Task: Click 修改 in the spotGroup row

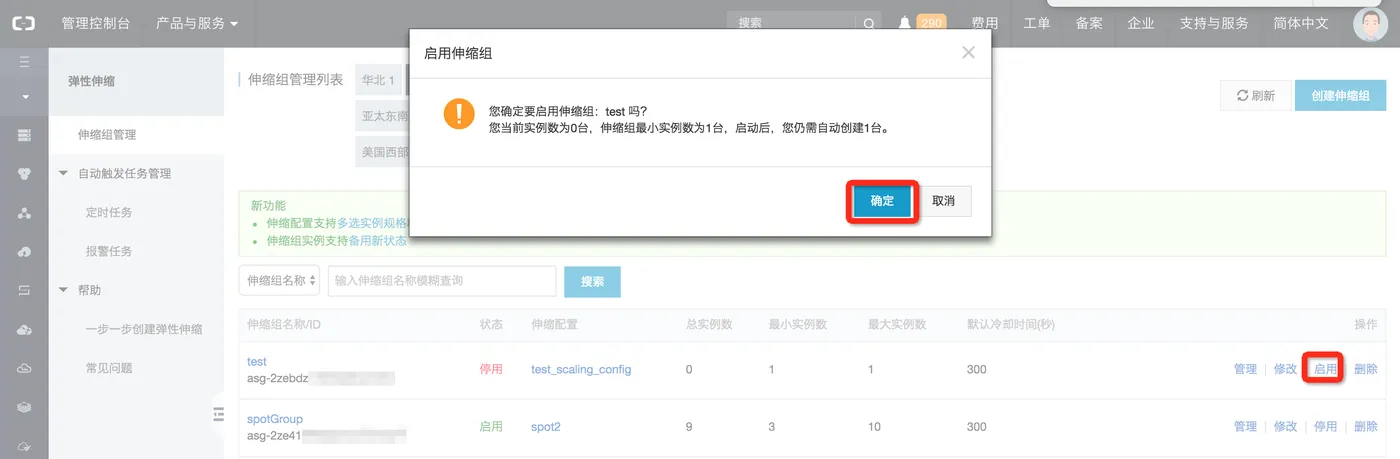Action: click(x=1285, y=426)
